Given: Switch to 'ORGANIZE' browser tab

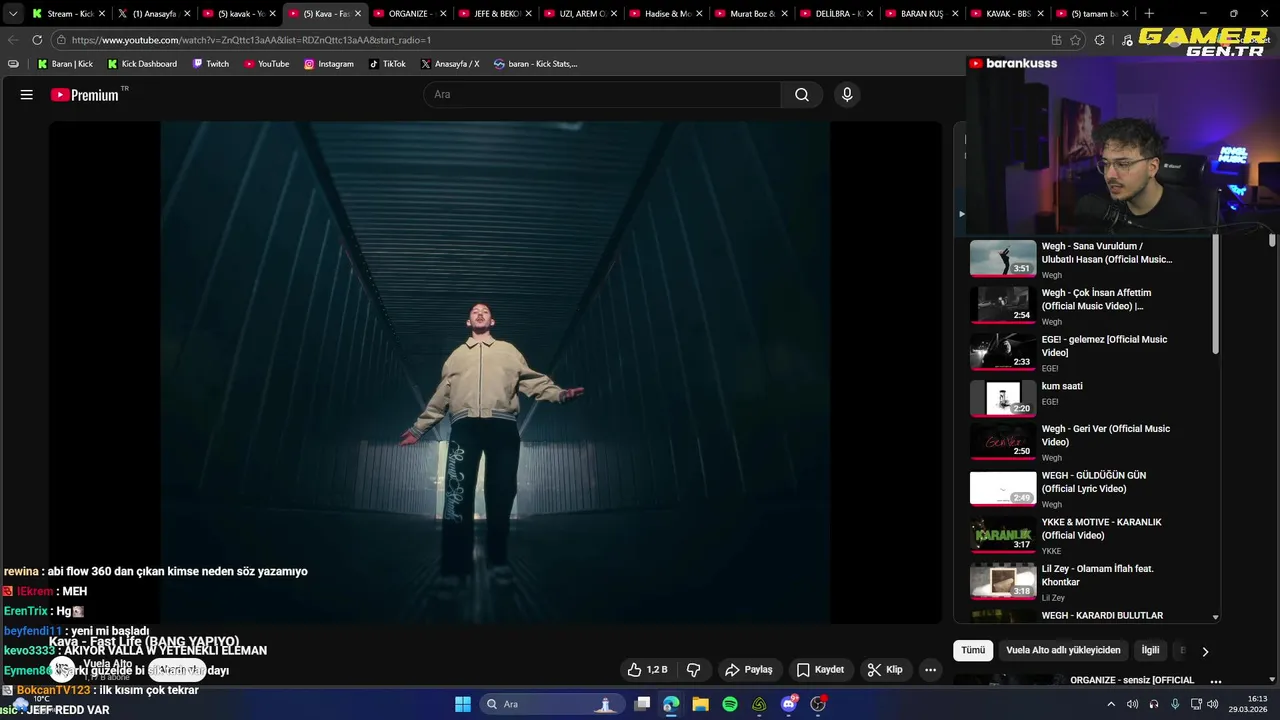Looking at the screenshot, I should pos(409,14).
